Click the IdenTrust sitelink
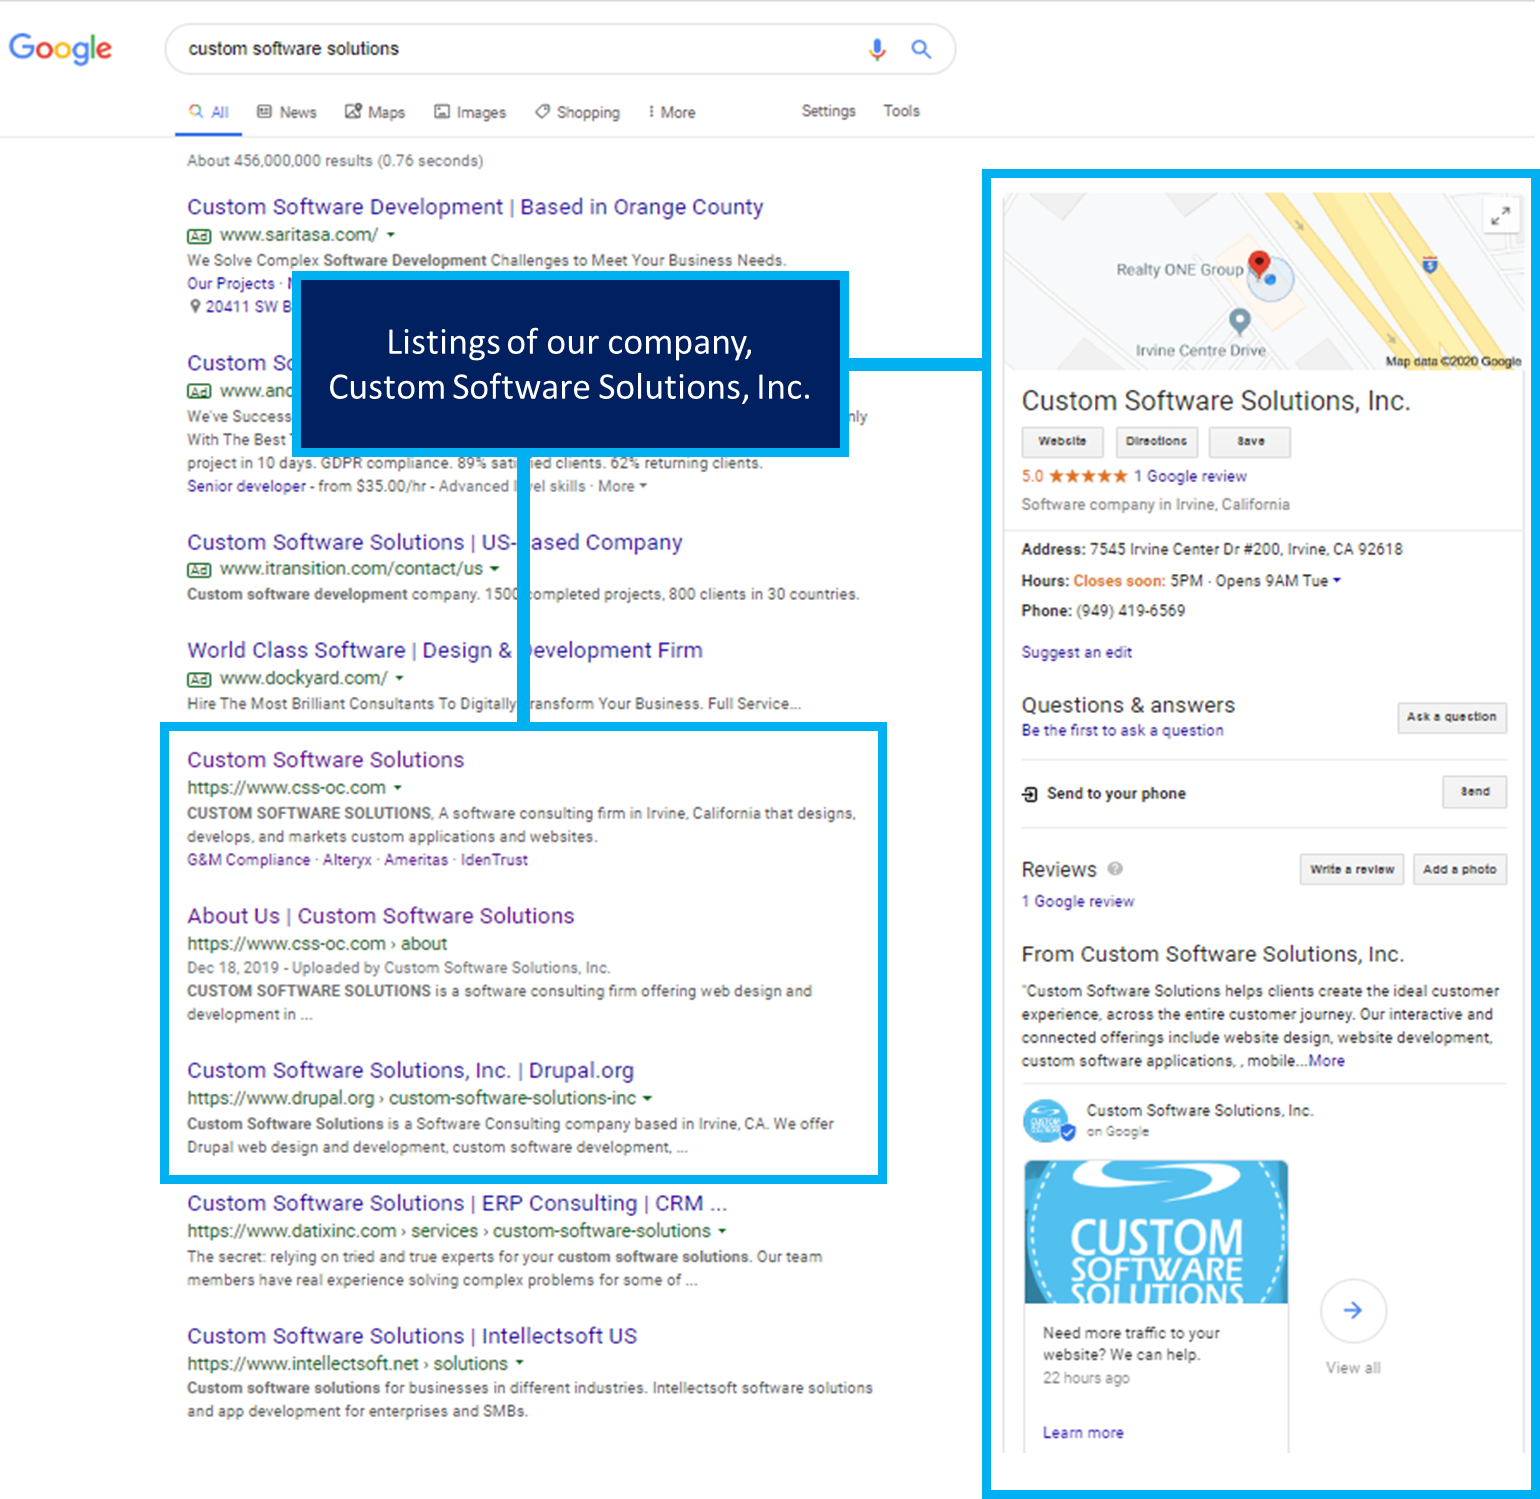This screenshot has width=1540, height=1499. (x=494, y=860)
